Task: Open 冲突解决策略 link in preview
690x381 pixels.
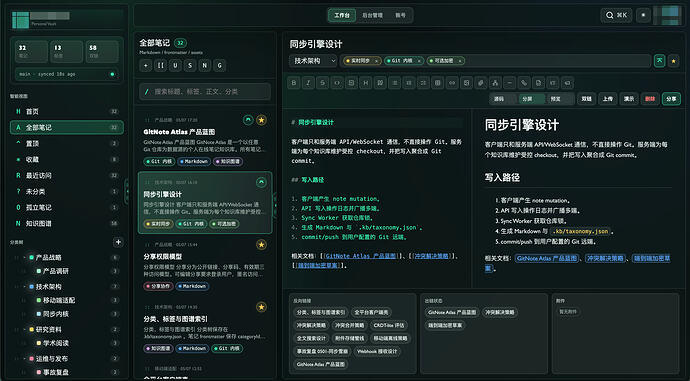Action: (605, 258)
